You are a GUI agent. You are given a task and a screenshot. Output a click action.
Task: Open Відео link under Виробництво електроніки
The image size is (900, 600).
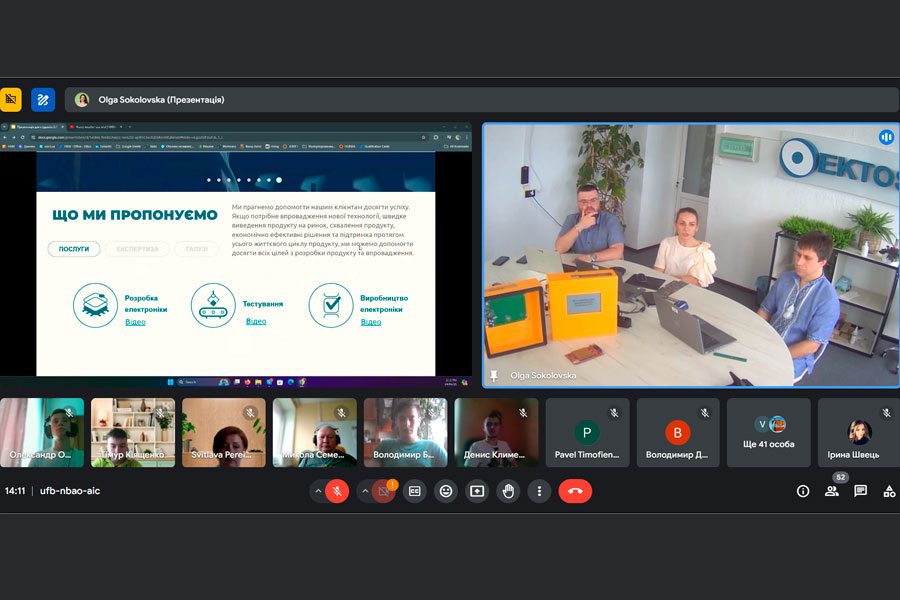[x=371, y=322]
